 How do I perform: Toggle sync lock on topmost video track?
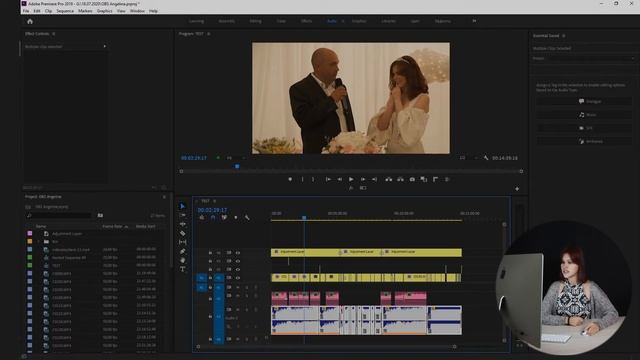click(x=229, y=253)
